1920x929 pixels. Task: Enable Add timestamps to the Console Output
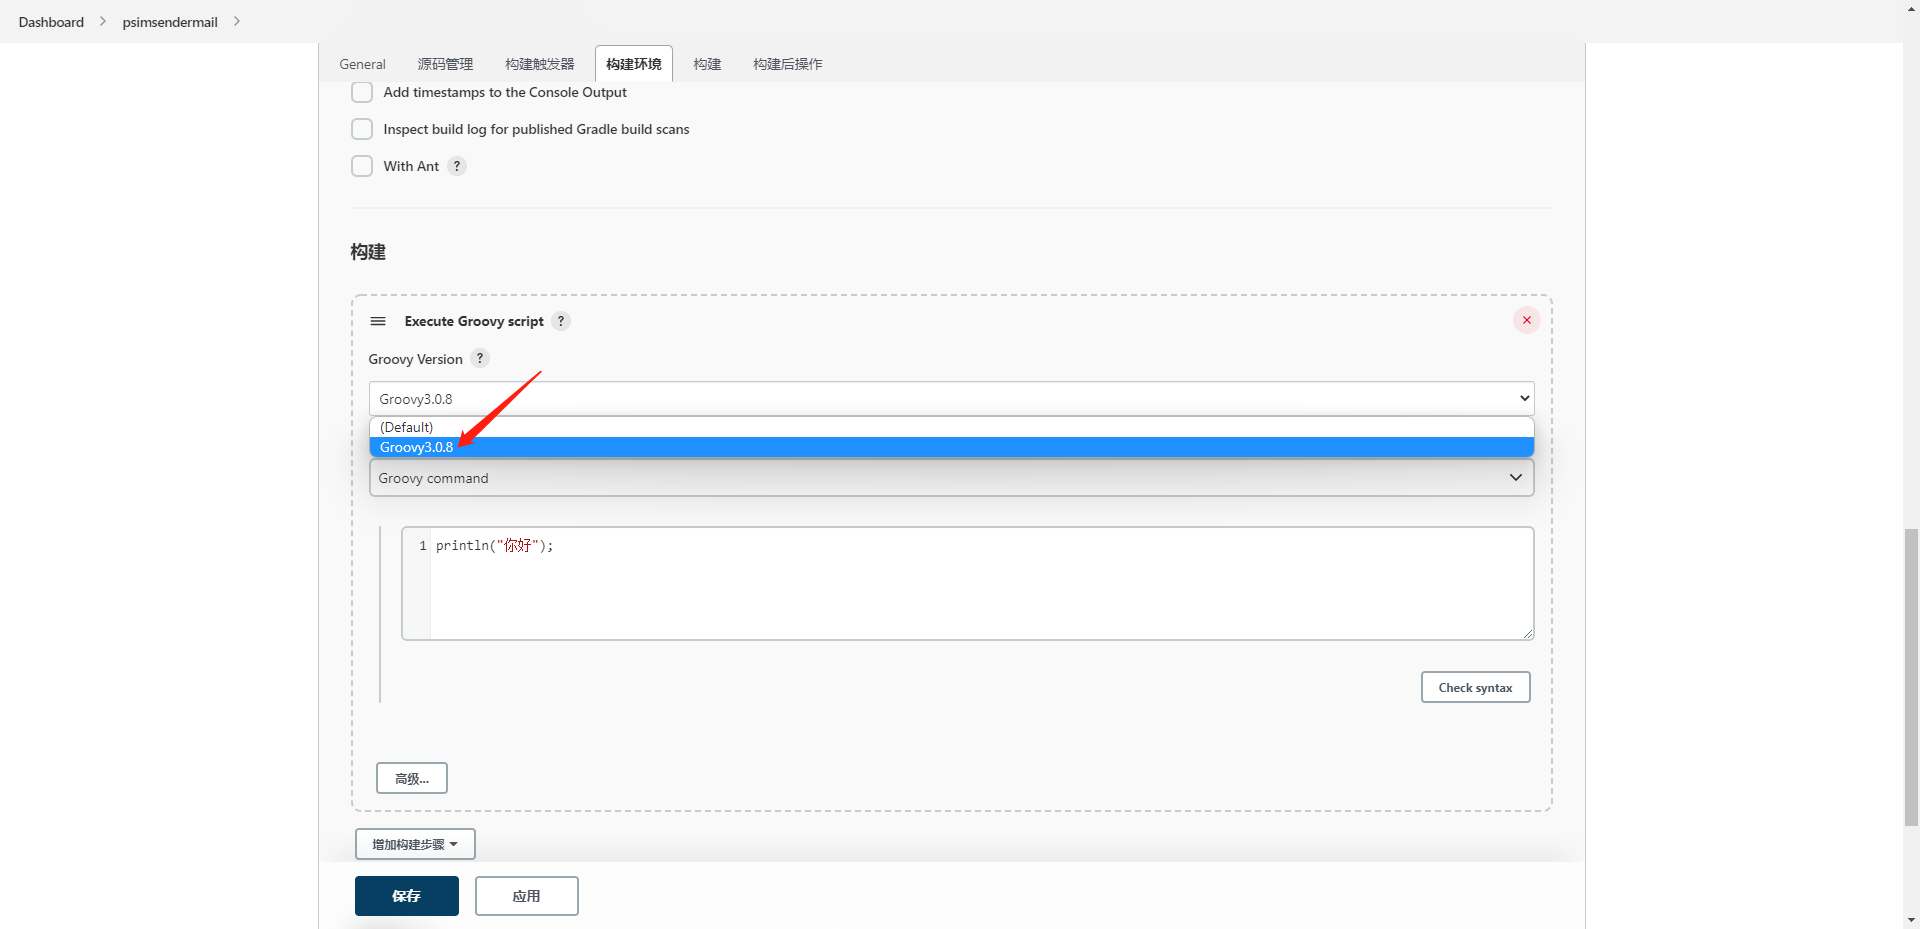click(362, 92)
